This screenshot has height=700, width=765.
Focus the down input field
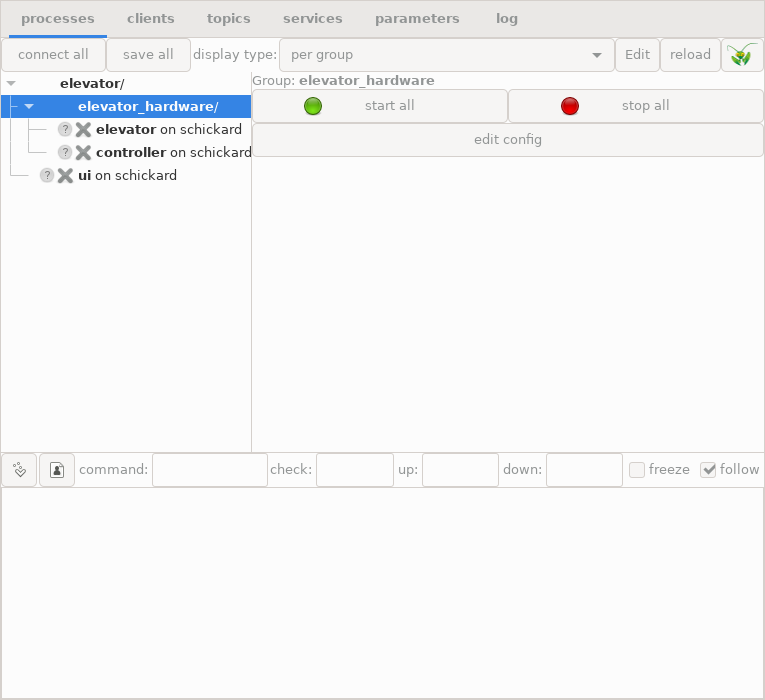(x=584, y=470)
